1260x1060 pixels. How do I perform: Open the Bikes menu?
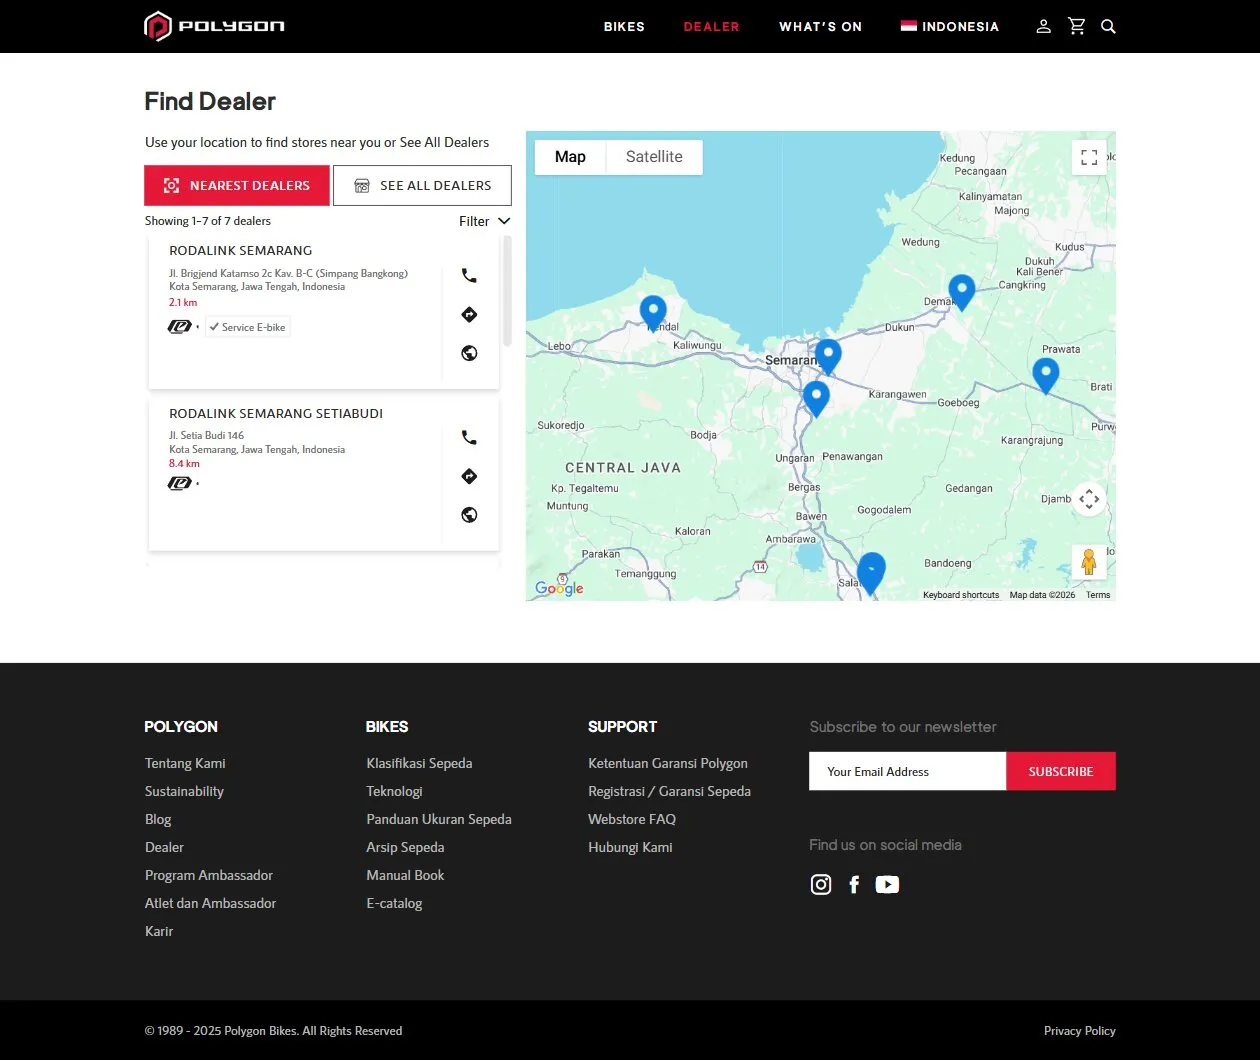(624, 27)
